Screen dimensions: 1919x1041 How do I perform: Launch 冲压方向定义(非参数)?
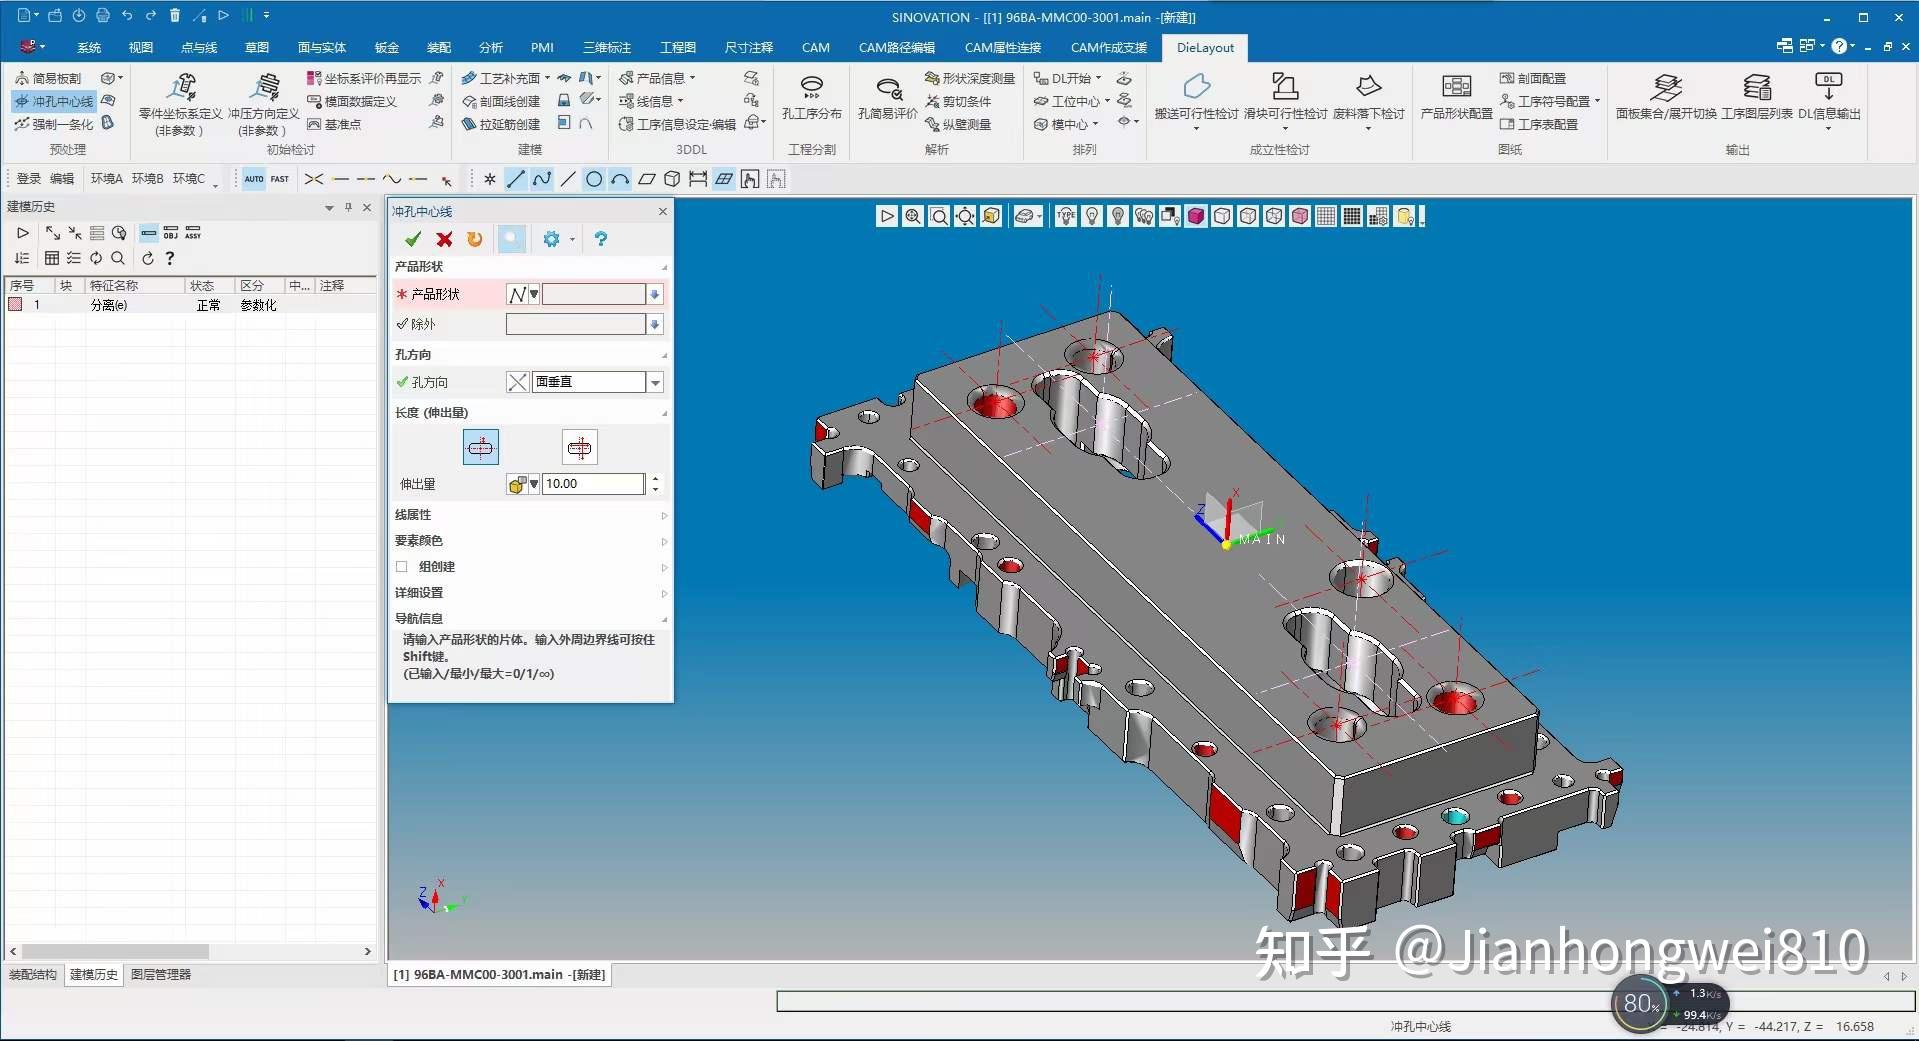pyautogui.click(x=262, y=100)
